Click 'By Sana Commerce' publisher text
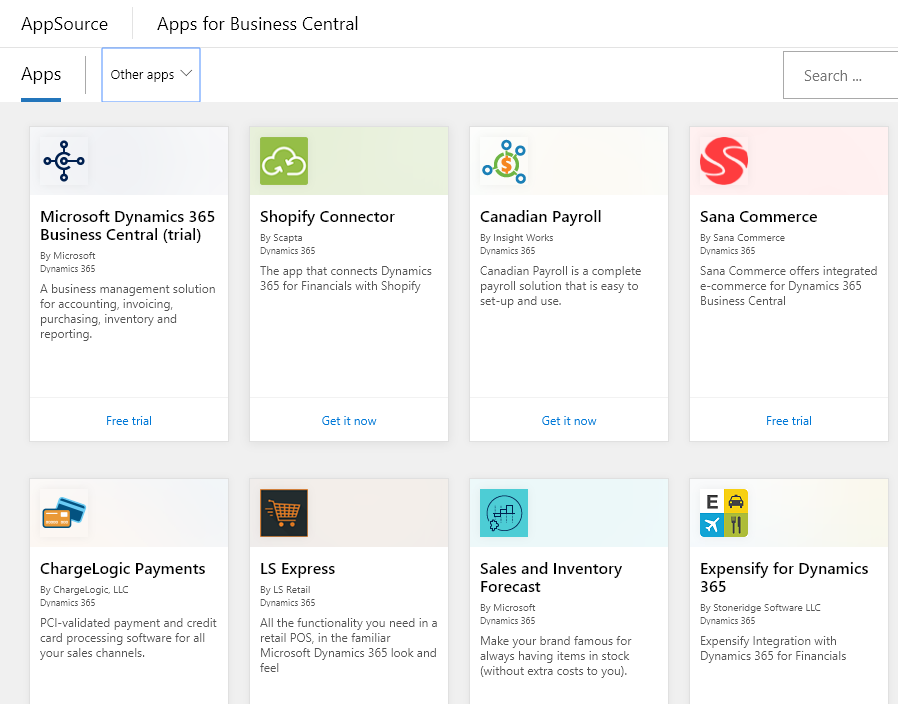898x704 pixels. (x=742, y=237)
